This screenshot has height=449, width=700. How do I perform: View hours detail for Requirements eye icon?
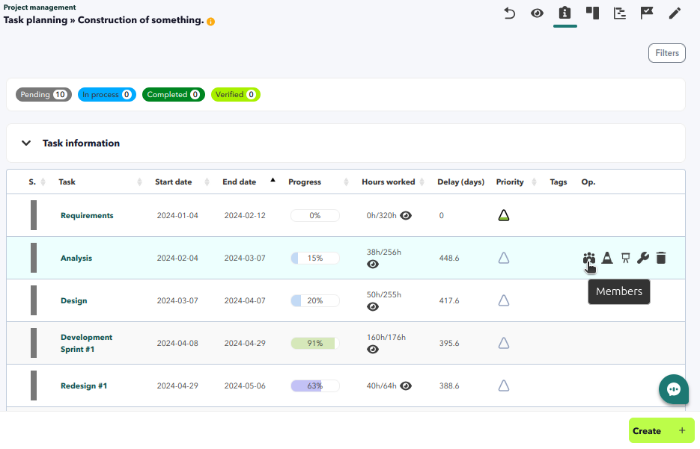[x=406, y=216]
